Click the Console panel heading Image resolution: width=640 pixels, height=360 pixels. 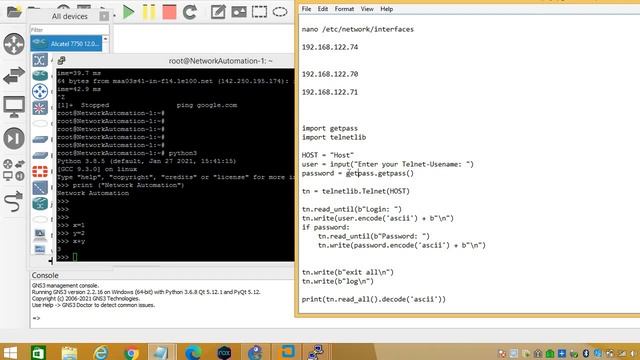[45, 275]
